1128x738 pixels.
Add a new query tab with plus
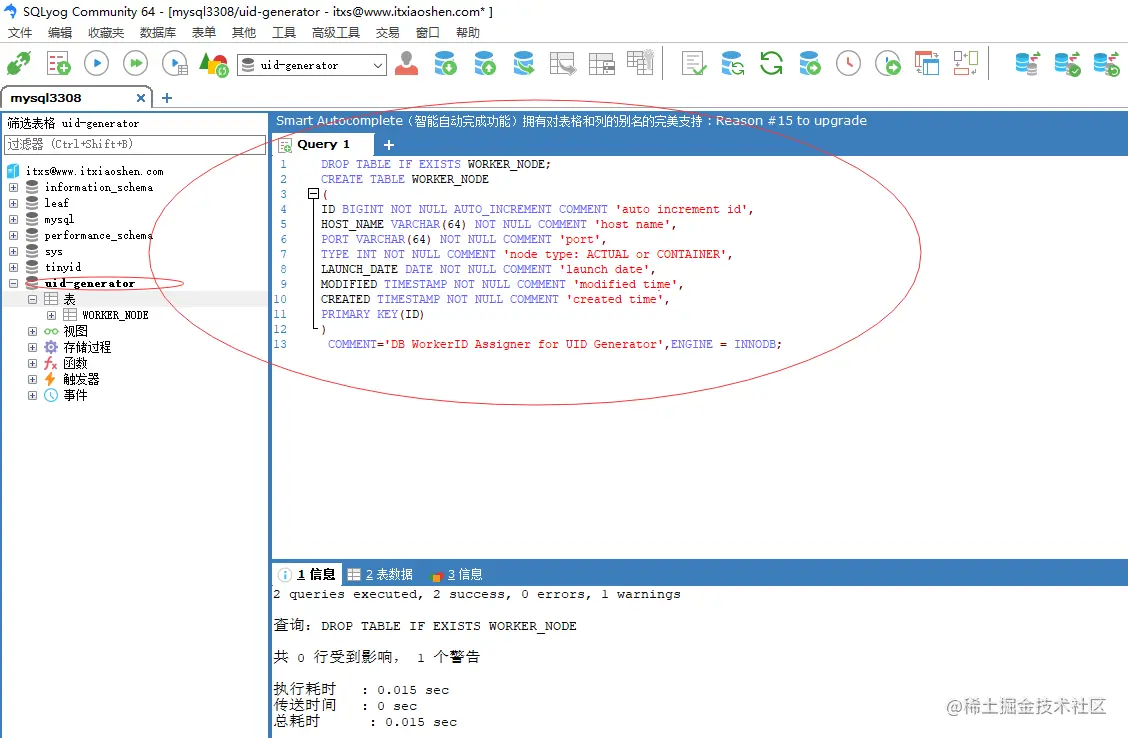[388, 145]
